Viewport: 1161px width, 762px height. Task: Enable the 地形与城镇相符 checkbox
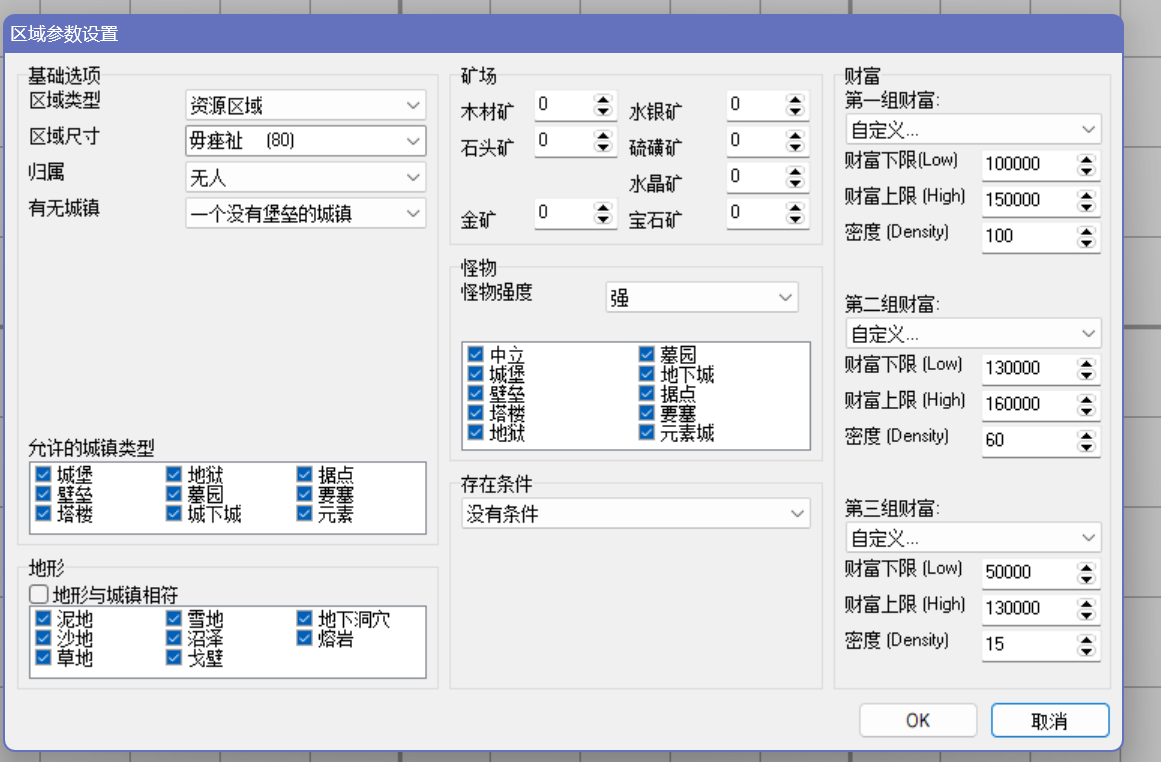tap(40, 595)
